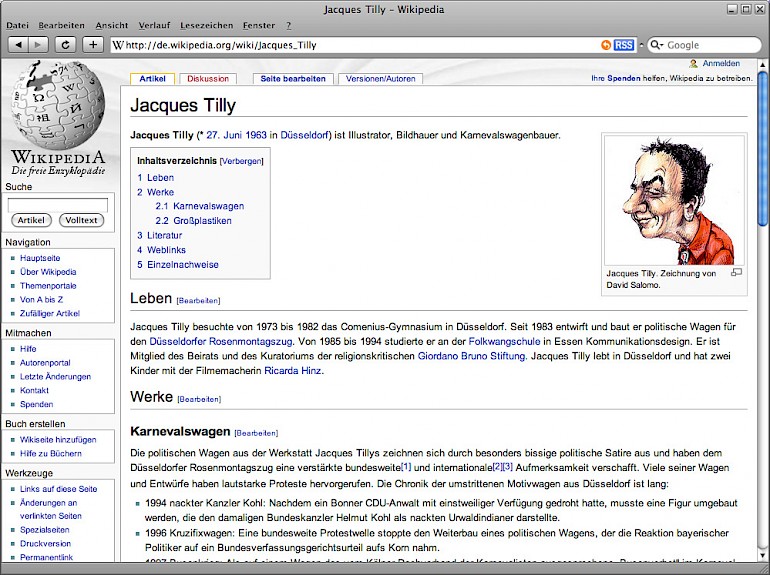Click the Artikel search button
The height and width of the screenshot is (575, 770).
point(31,220)
